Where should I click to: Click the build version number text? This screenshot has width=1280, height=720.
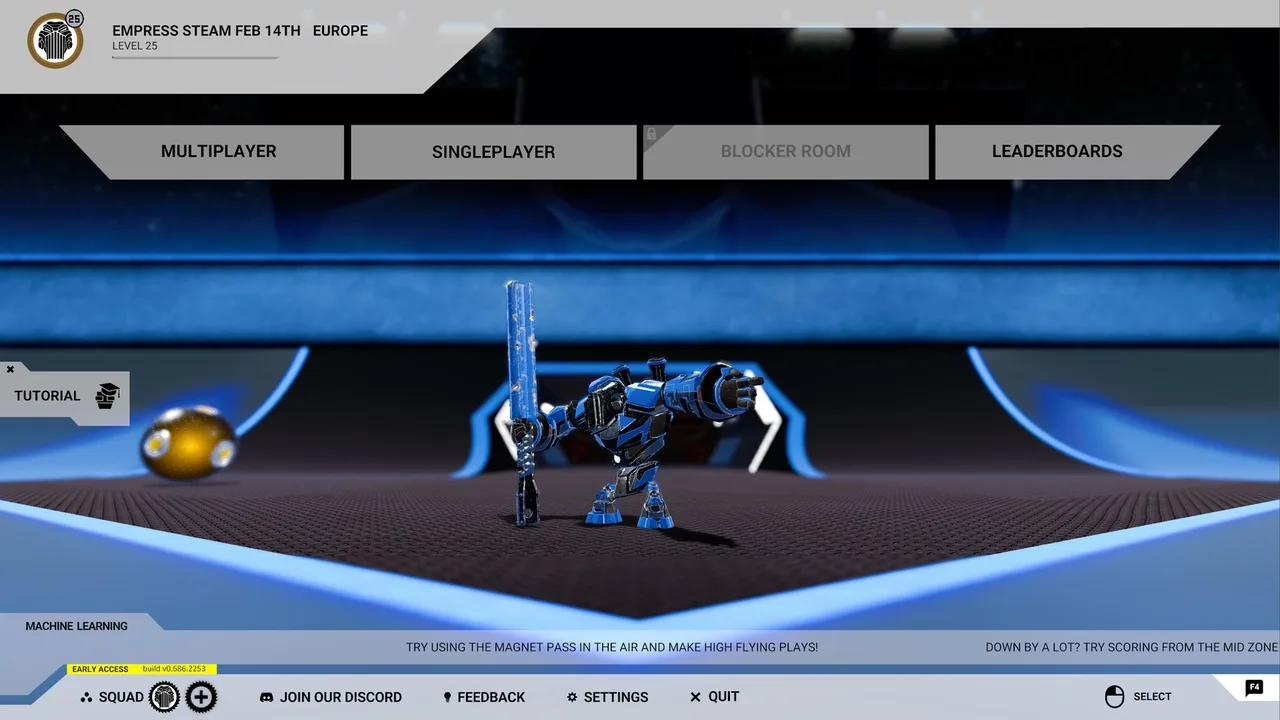tap(176, 669)
